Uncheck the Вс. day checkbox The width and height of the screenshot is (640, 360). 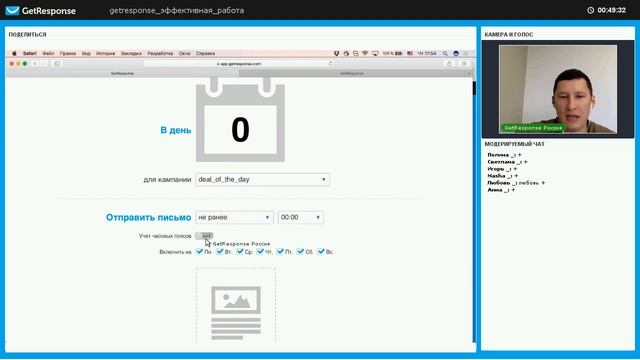pyautogui.click(x=321, y=251)
